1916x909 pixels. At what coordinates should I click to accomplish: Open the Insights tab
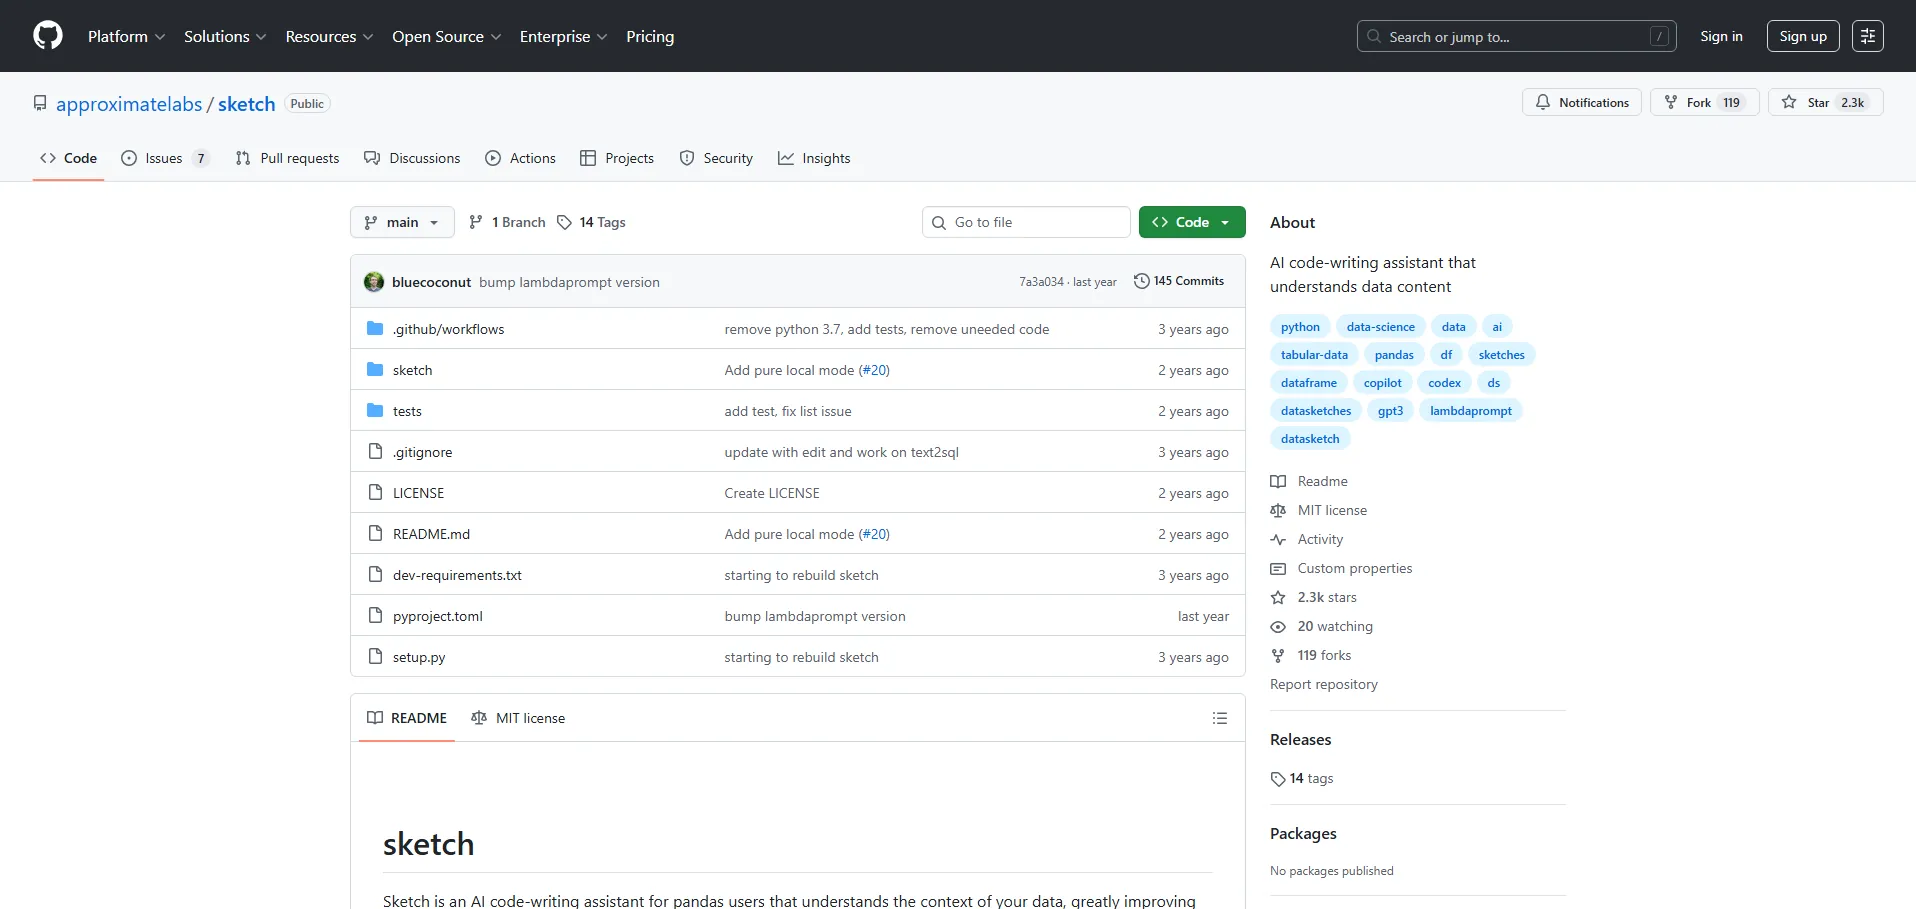814,158
